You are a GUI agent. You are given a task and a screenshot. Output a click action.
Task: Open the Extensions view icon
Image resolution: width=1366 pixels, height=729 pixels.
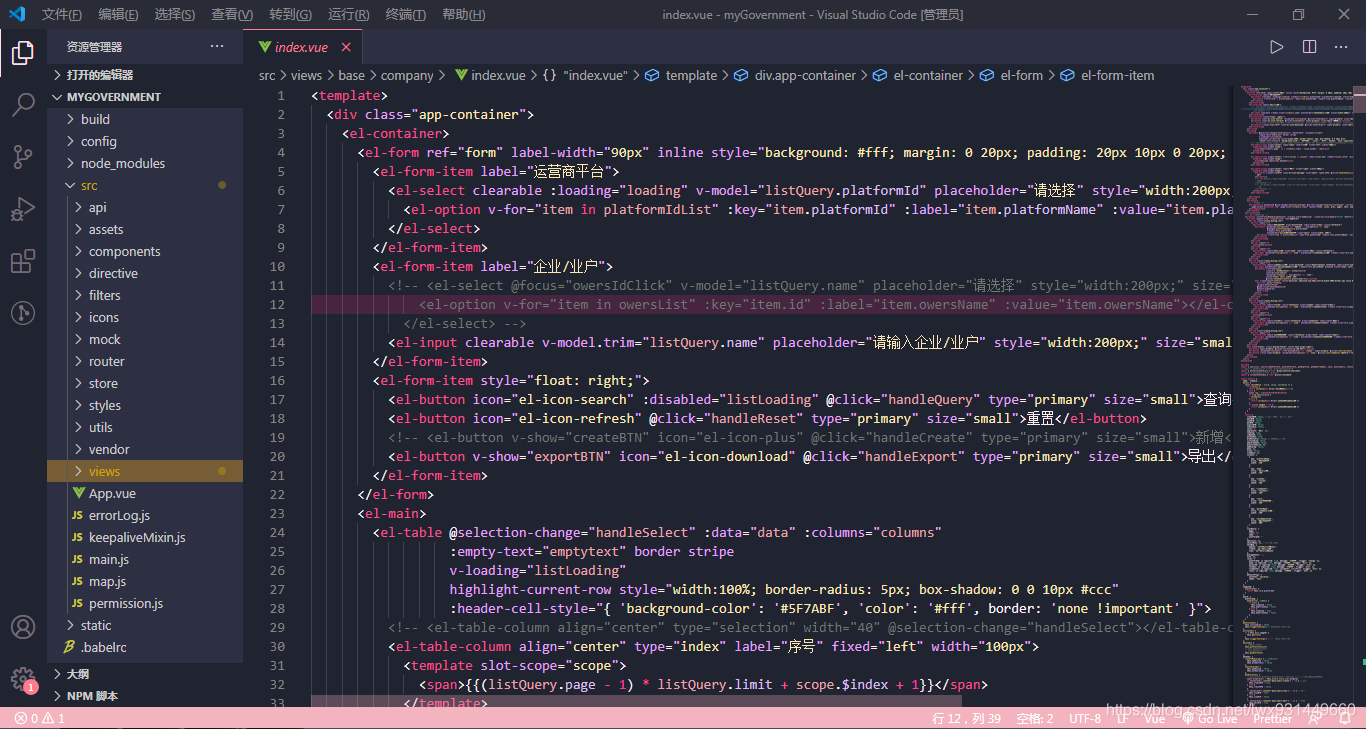click(x=23, y=262)
